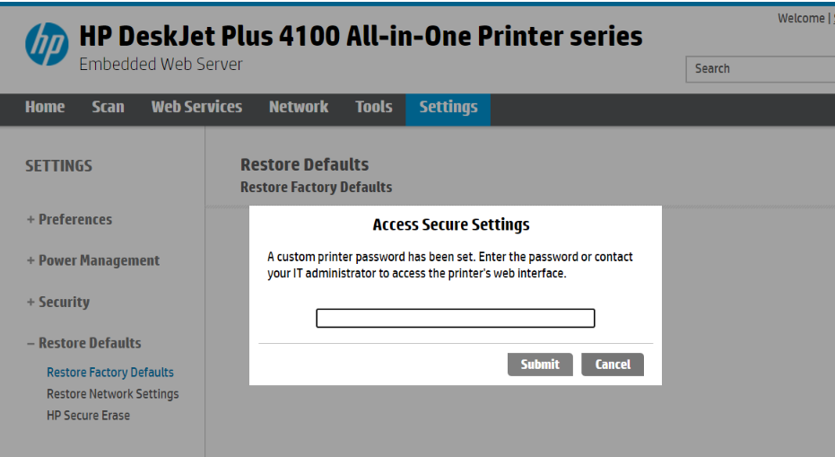
Task: Click the Welcome text in the header
Action: point(800,18)
